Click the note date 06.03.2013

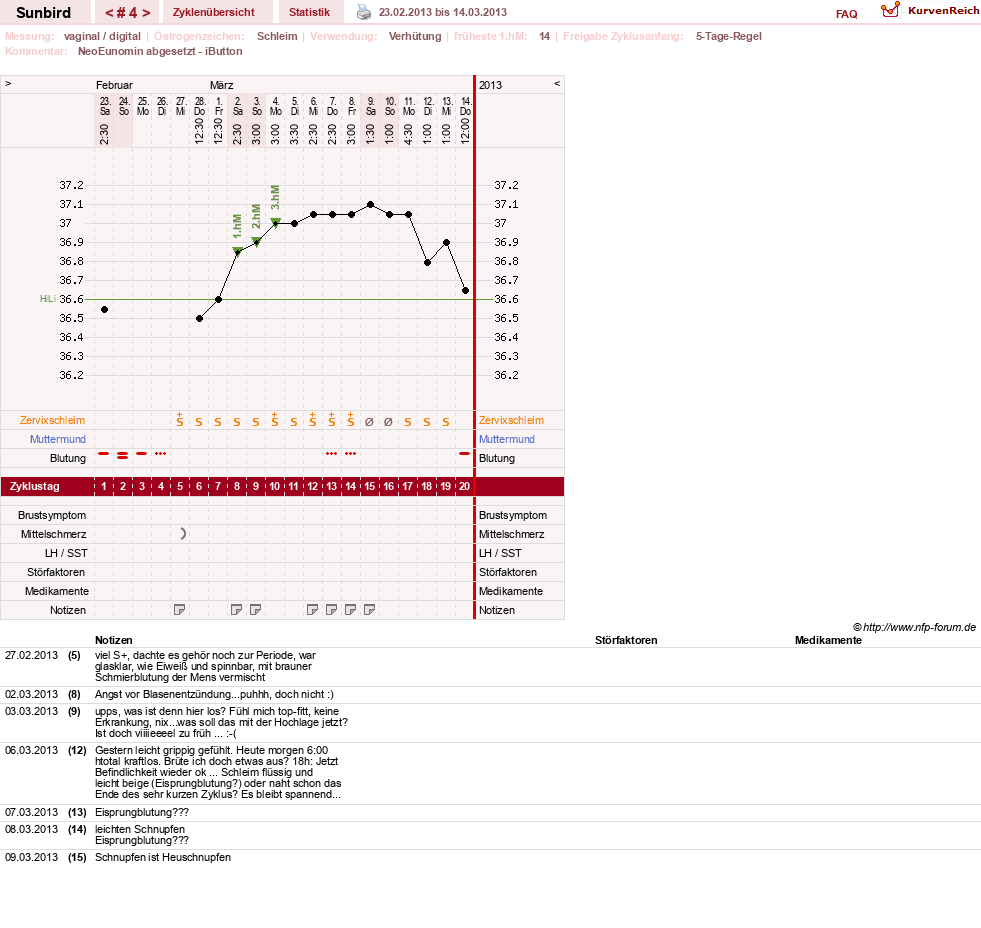click(x=31, y=750)
